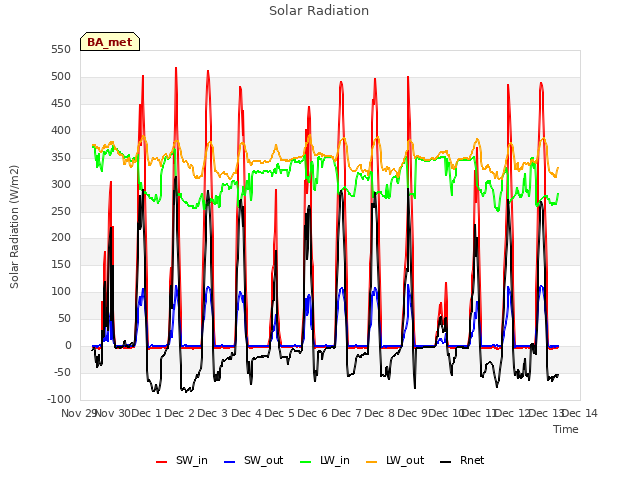Click the highest SW_in red peak on Dec 2
Screen dimensions: 640x480
click(x=176, y=68)
